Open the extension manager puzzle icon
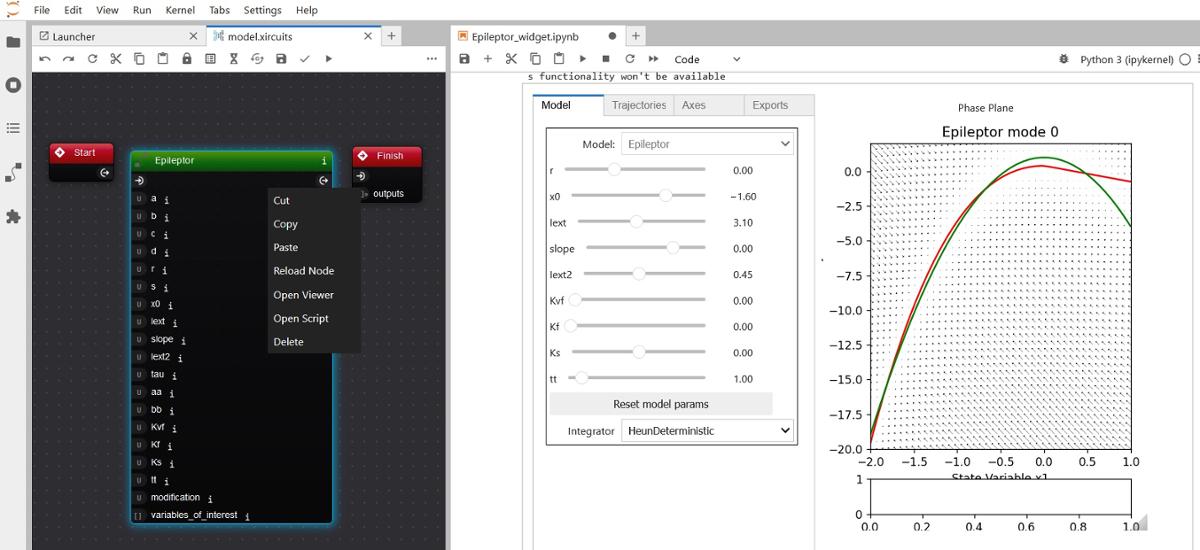This screenshot has width=1200, height=550. click(13, 216)
